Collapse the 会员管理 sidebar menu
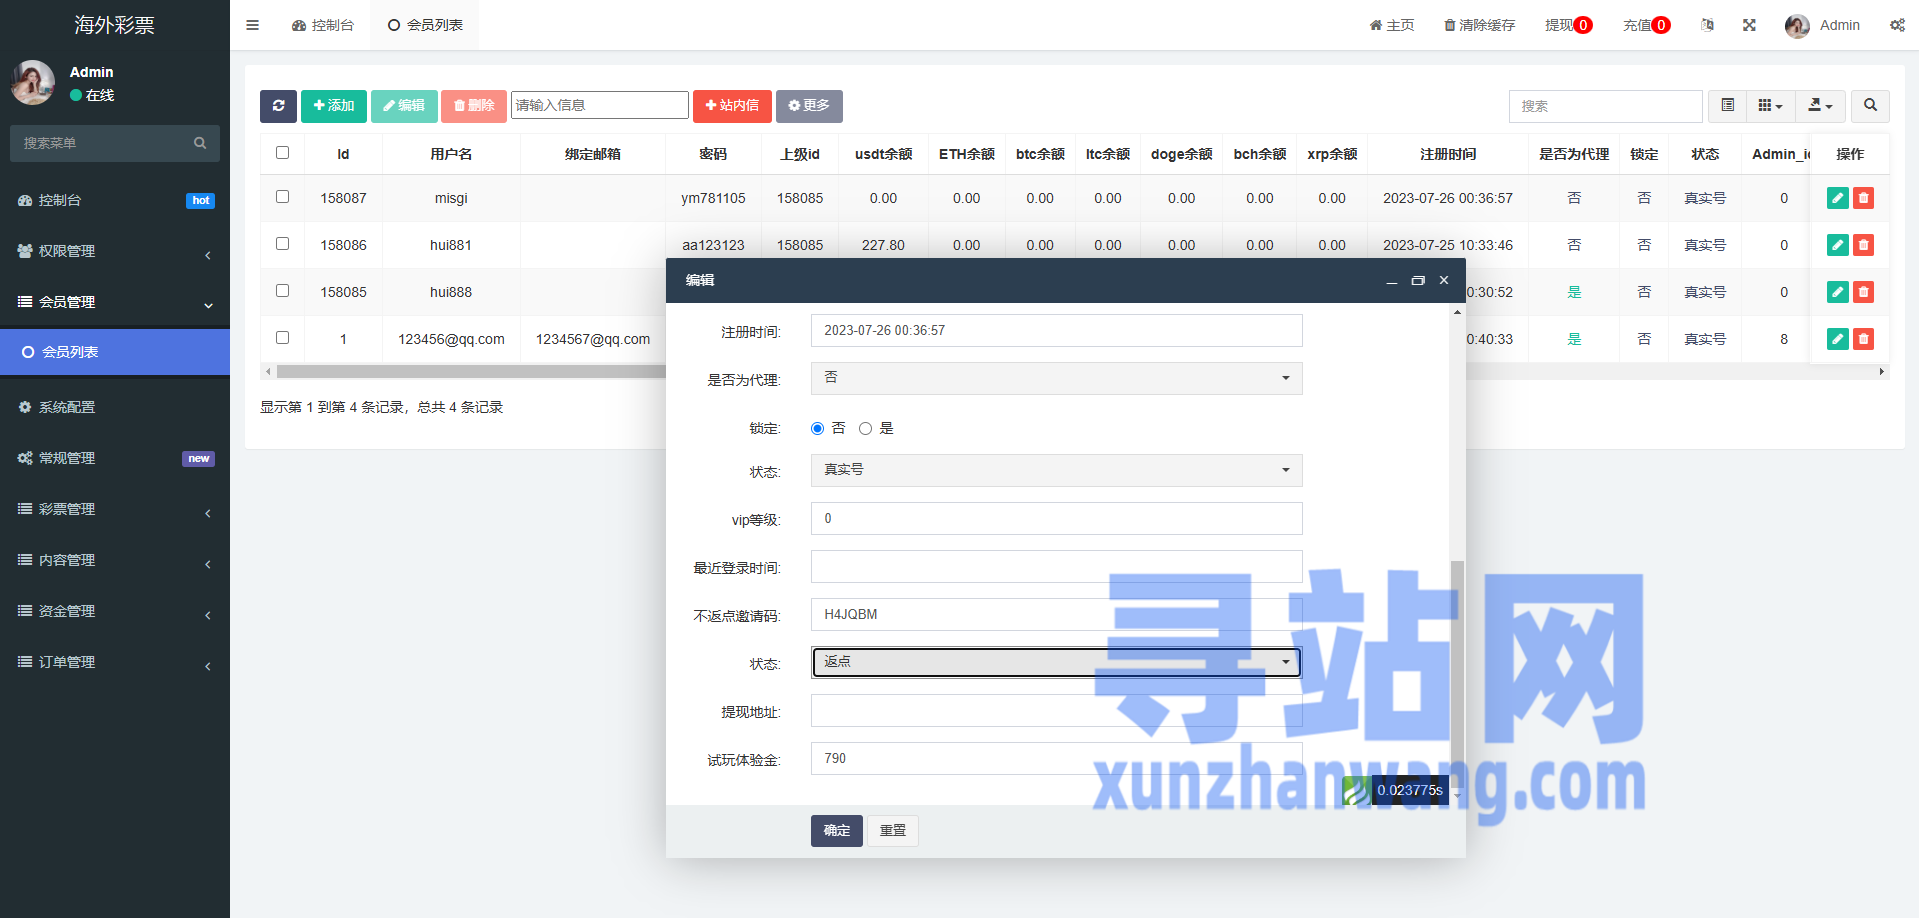This screenshot has height=918, width=1919. pos(115,302)
